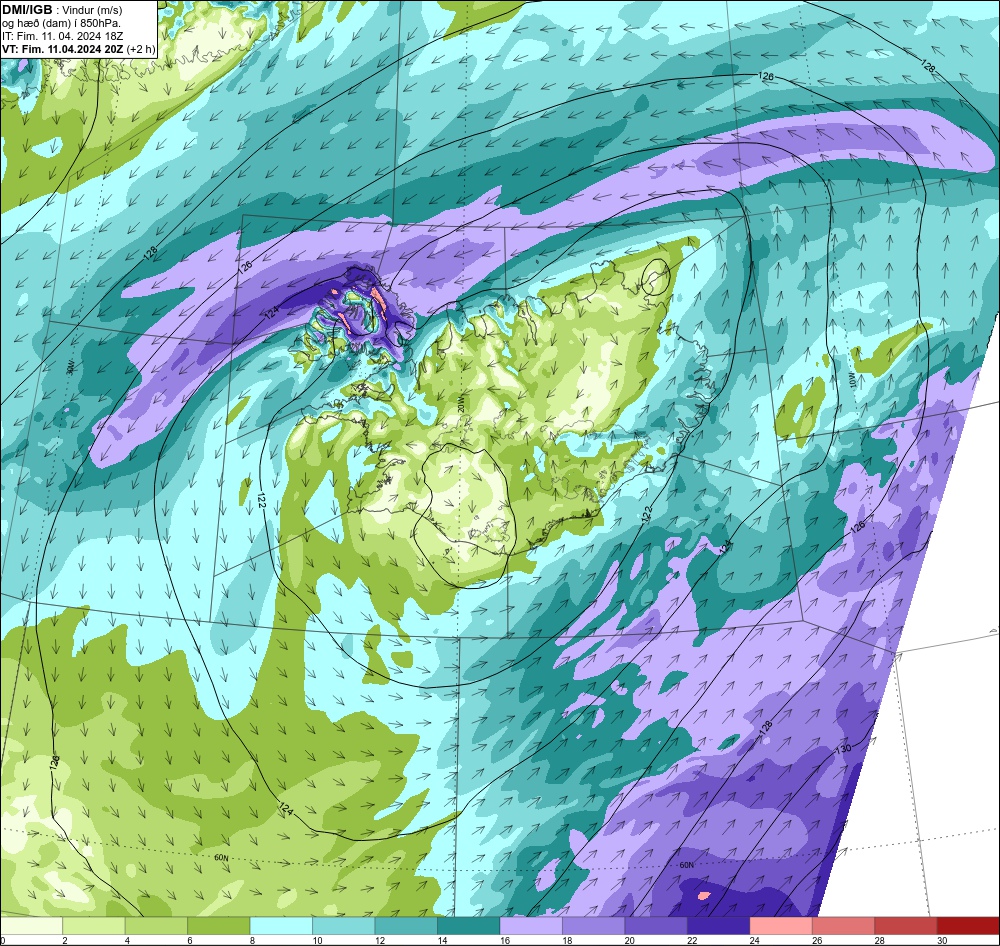Click the 16–18 m/s lavender legend swatch
1000x946 pixels.
coord(531,926)
